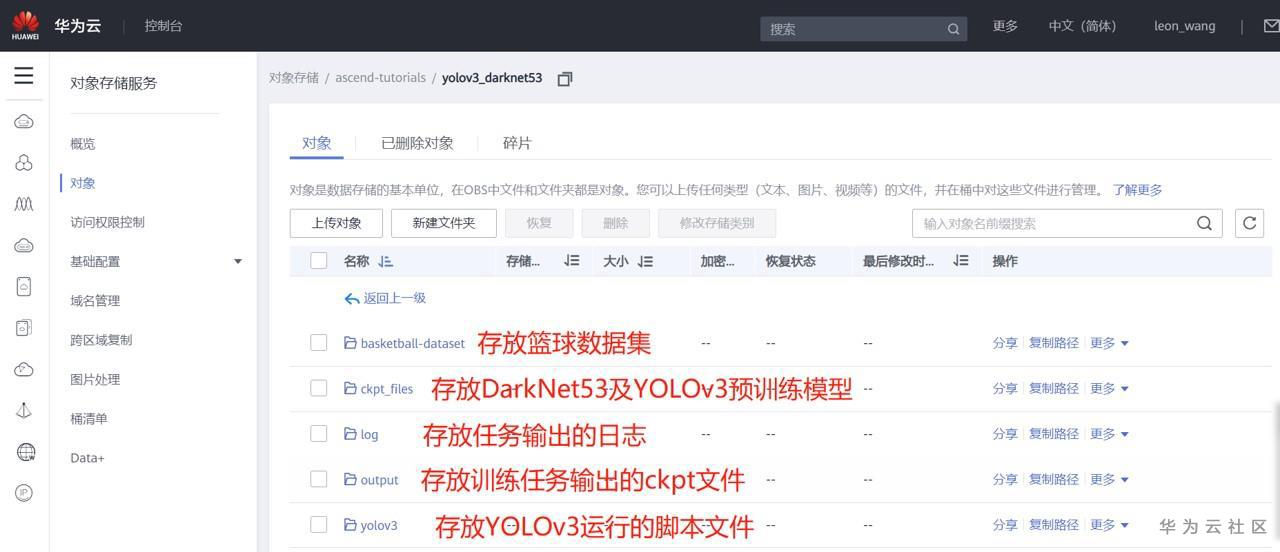Open 更多 dropdown for basketball-dataset
This screenshot has height=552, width=1280.
pos(1109,343)
